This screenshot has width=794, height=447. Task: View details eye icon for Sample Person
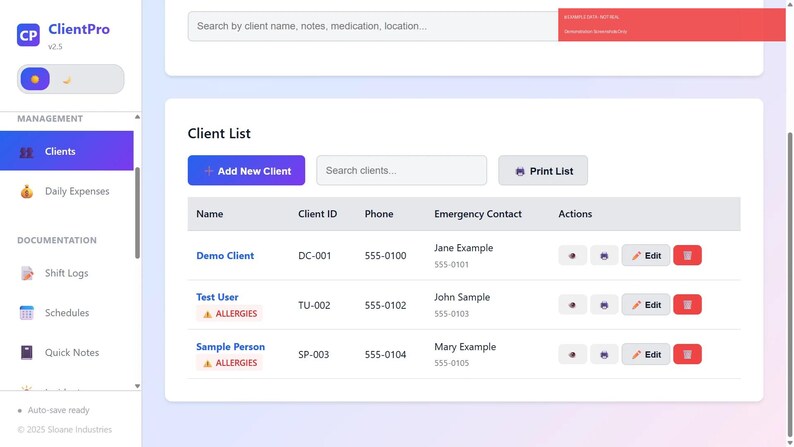click(573, 354)
